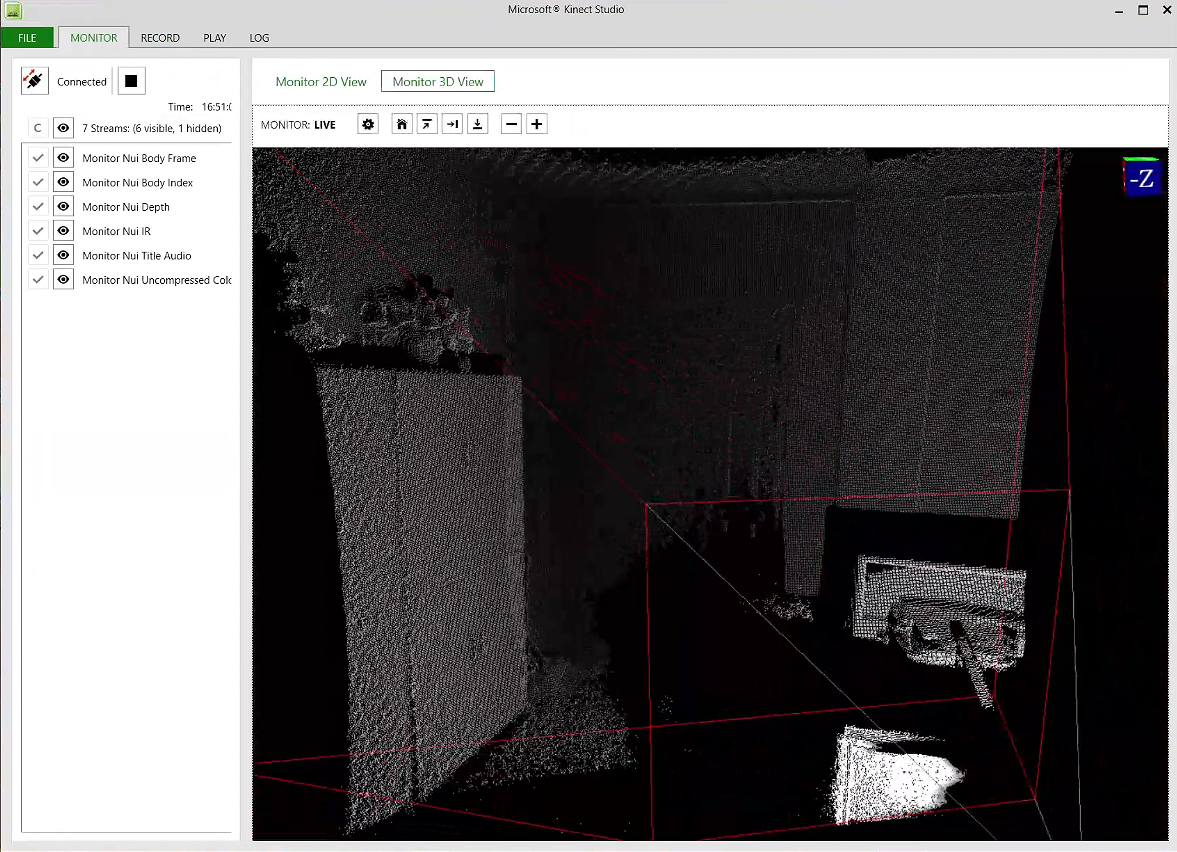Switch to the RECORD tab
The image size is (1177, 852).
(160, 38)
